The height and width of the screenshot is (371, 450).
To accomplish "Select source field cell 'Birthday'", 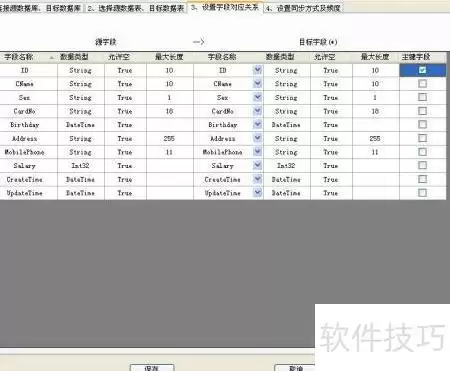I will point(29,125).
